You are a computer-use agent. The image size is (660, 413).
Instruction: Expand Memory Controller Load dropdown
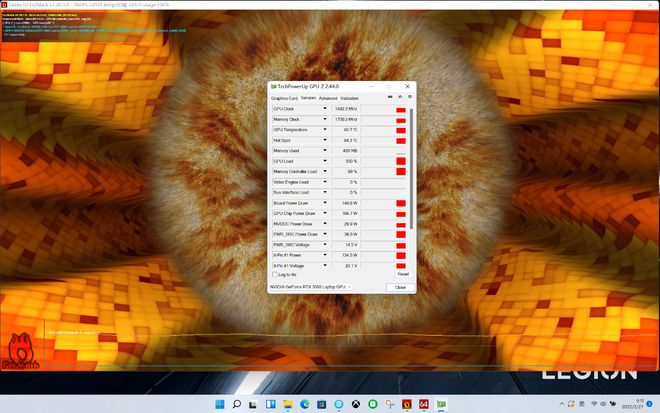coord(325,171)
